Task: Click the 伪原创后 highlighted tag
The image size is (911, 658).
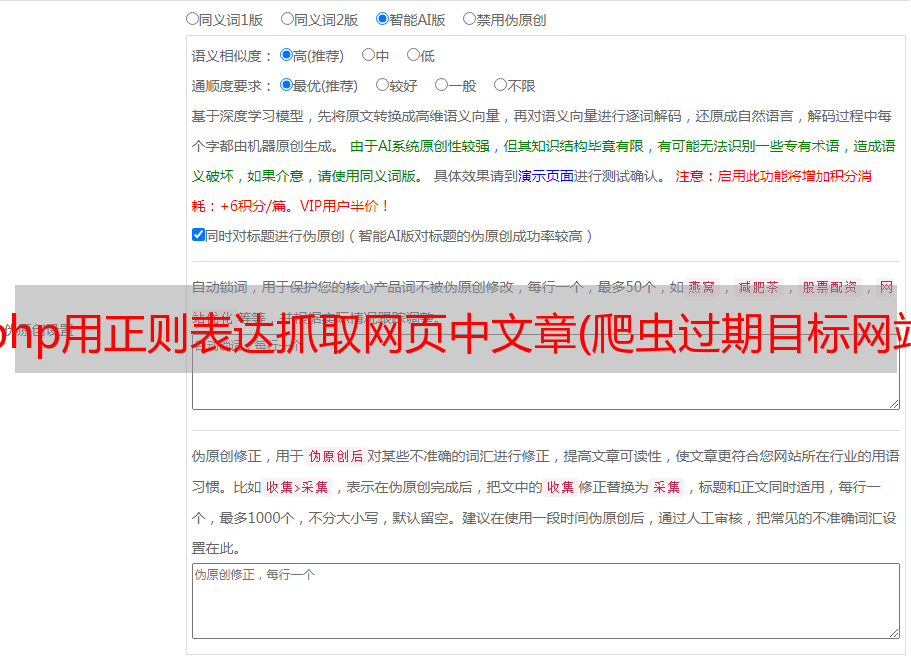Action: pyautogui.click(x=336, y=456)
